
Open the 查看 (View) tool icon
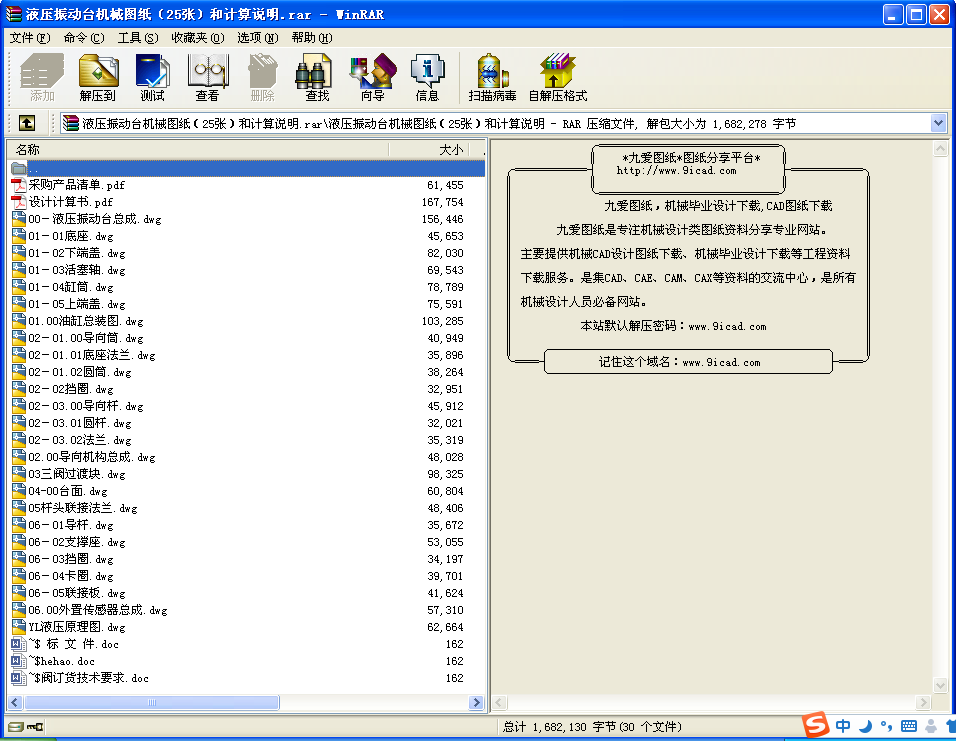[206, 75]
